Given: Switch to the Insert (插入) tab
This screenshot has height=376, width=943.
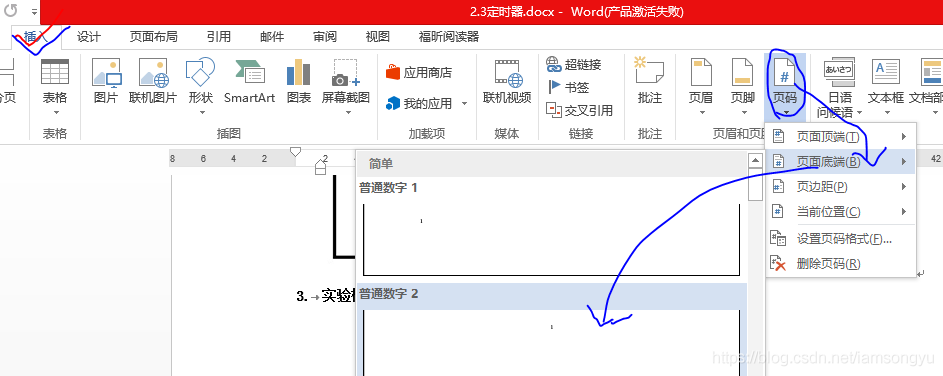Looking at the screenshot, I should click(35, 37).
